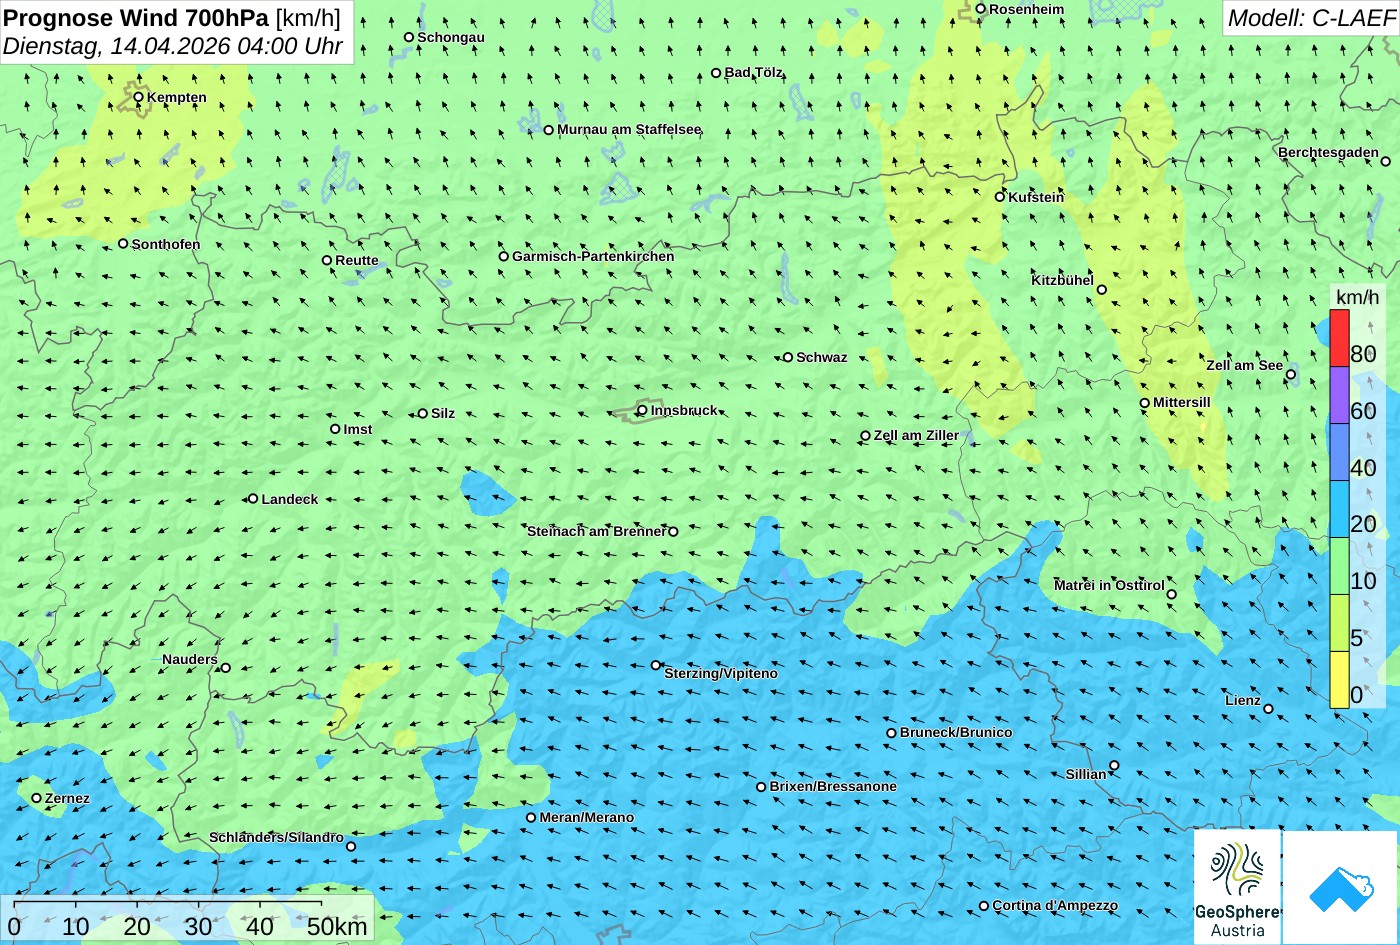Viewport: 1400px width, 945px height.
Task: Click the 'km/h' legend heading
Action: 1357,297
